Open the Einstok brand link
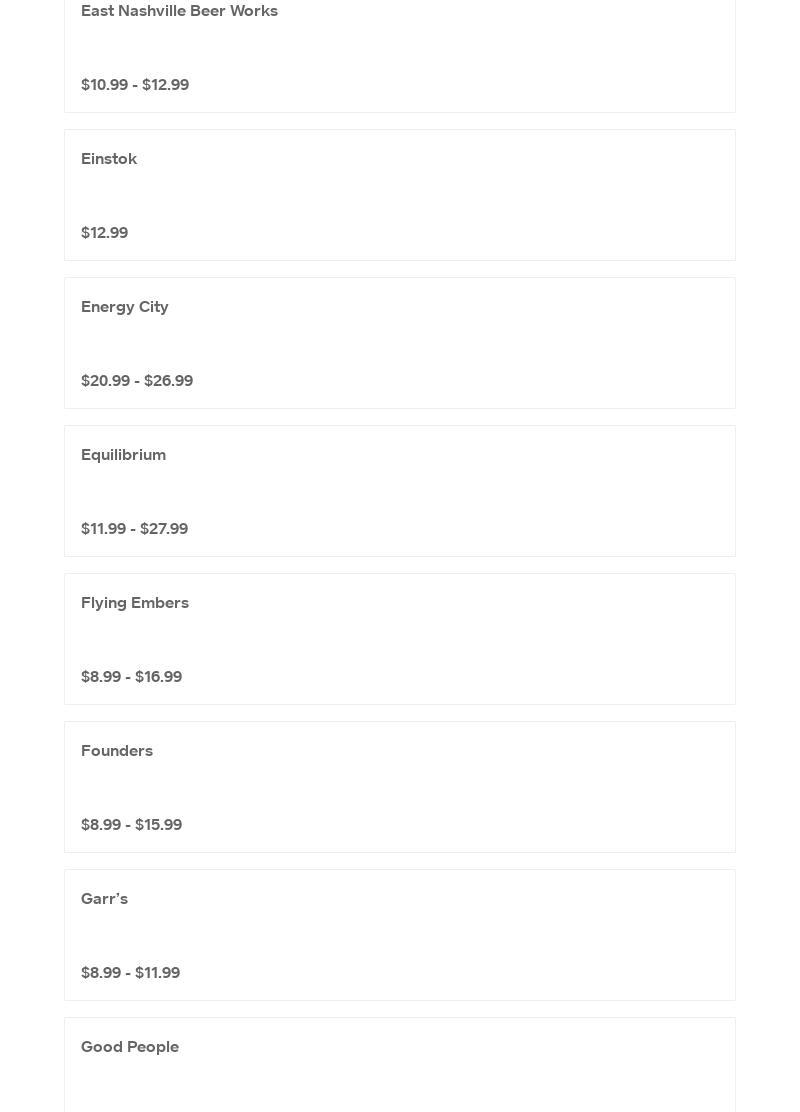The height and width of the screenshot is (1112, 800). click(109, 159)
